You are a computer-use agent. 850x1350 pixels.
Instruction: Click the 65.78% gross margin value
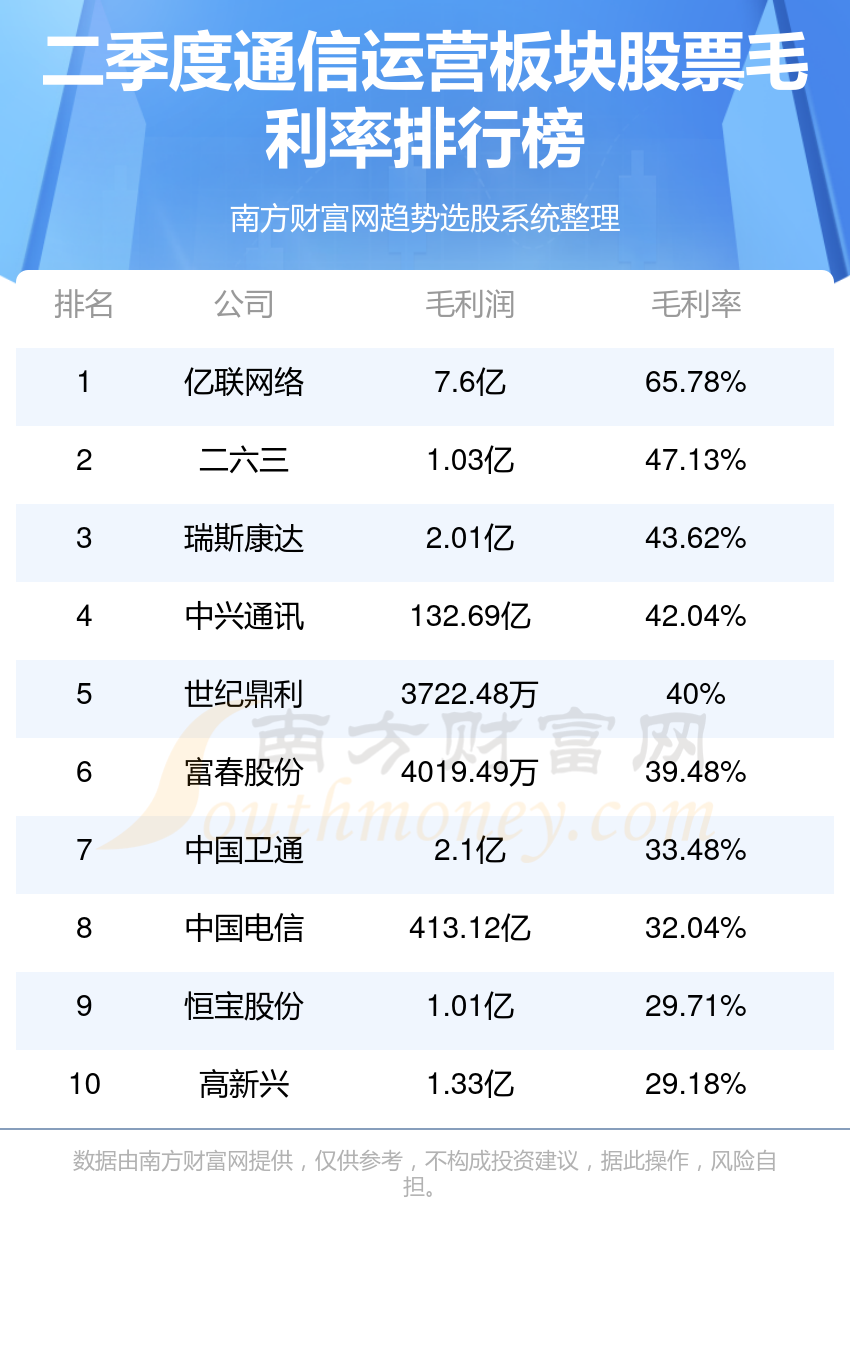pyautogui.click(x=696, y=382)
